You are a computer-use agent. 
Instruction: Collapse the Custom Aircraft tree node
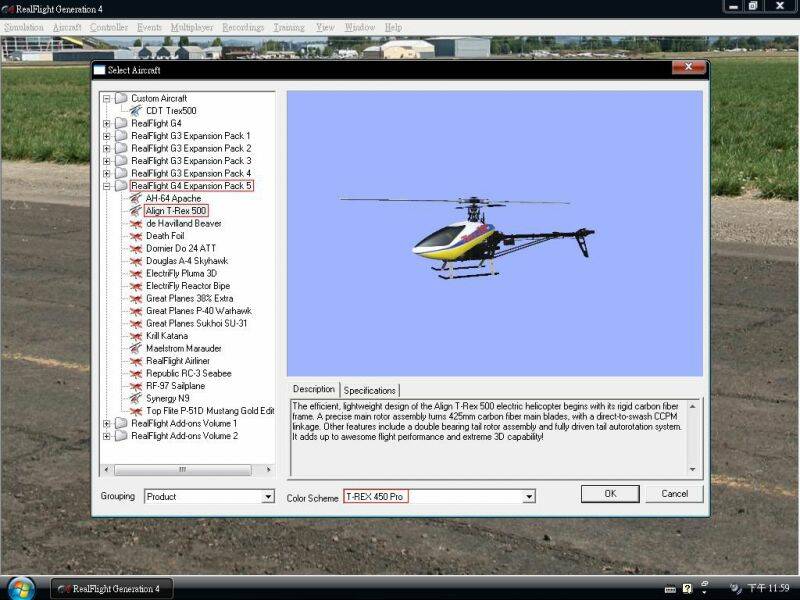point(107,98)
